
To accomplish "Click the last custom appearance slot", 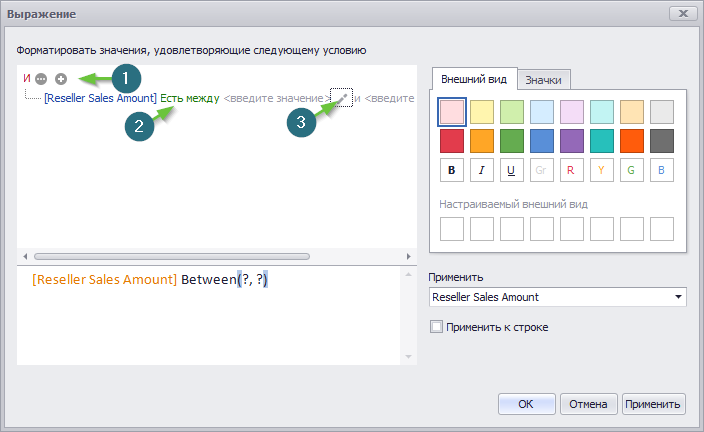I will (662, 229).
